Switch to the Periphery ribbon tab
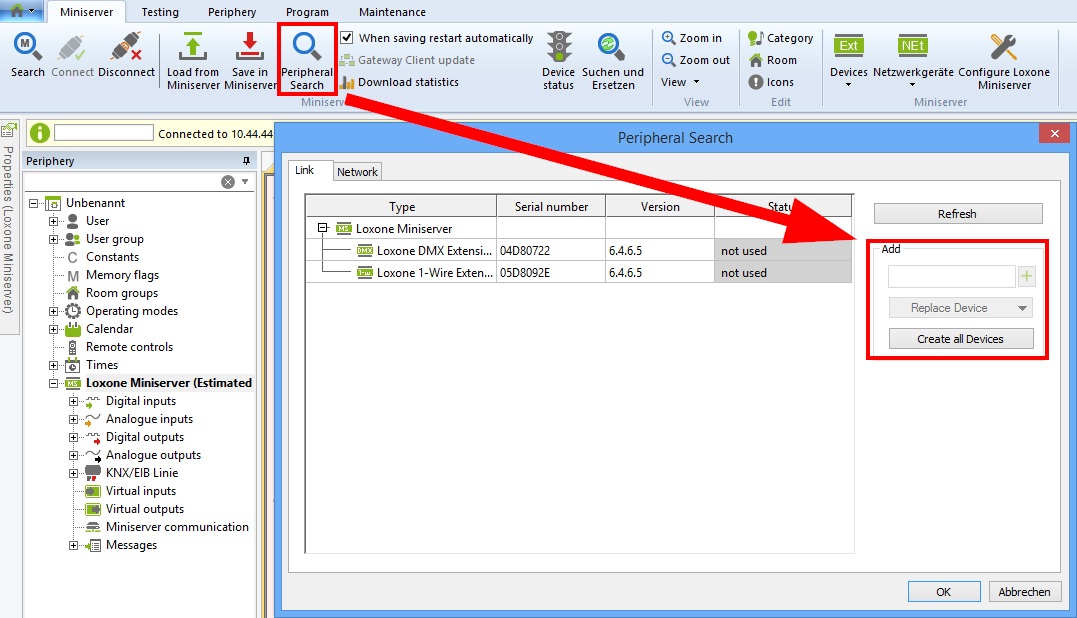The width and height of the screenshot is (1077, 618). [x=232, y=12]
